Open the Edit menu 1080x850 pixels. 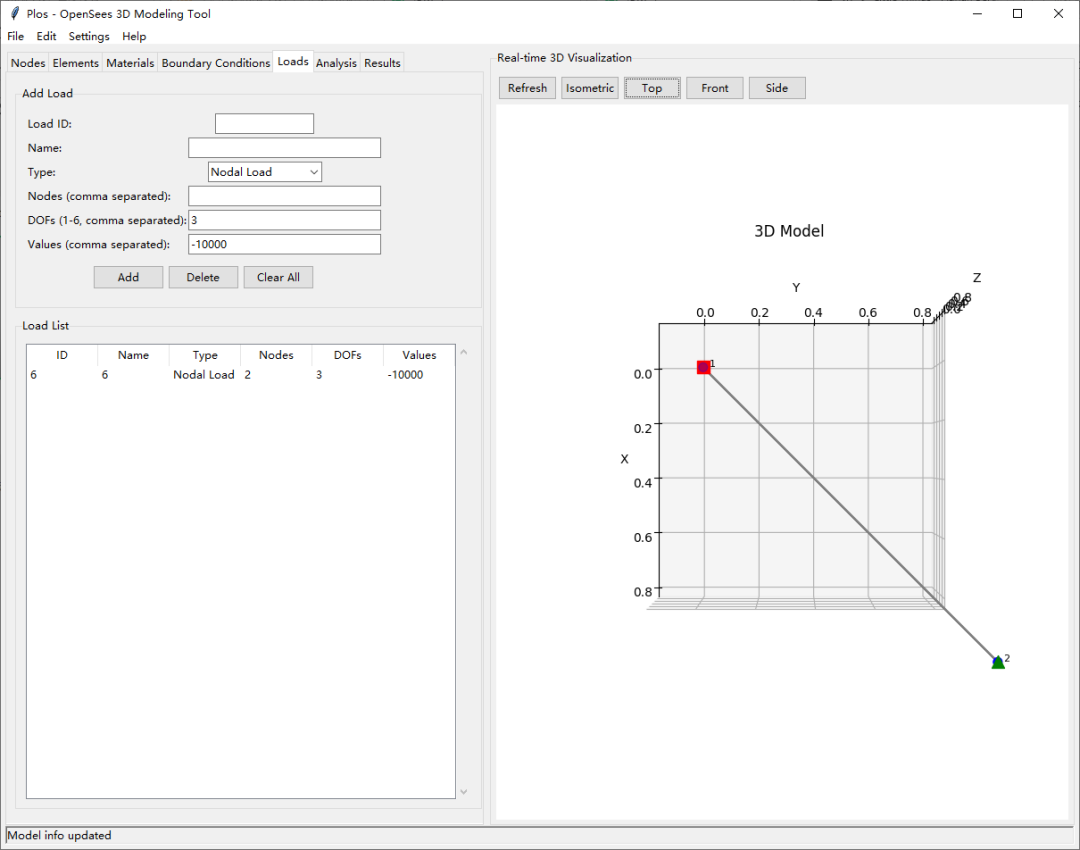(46, 37)
